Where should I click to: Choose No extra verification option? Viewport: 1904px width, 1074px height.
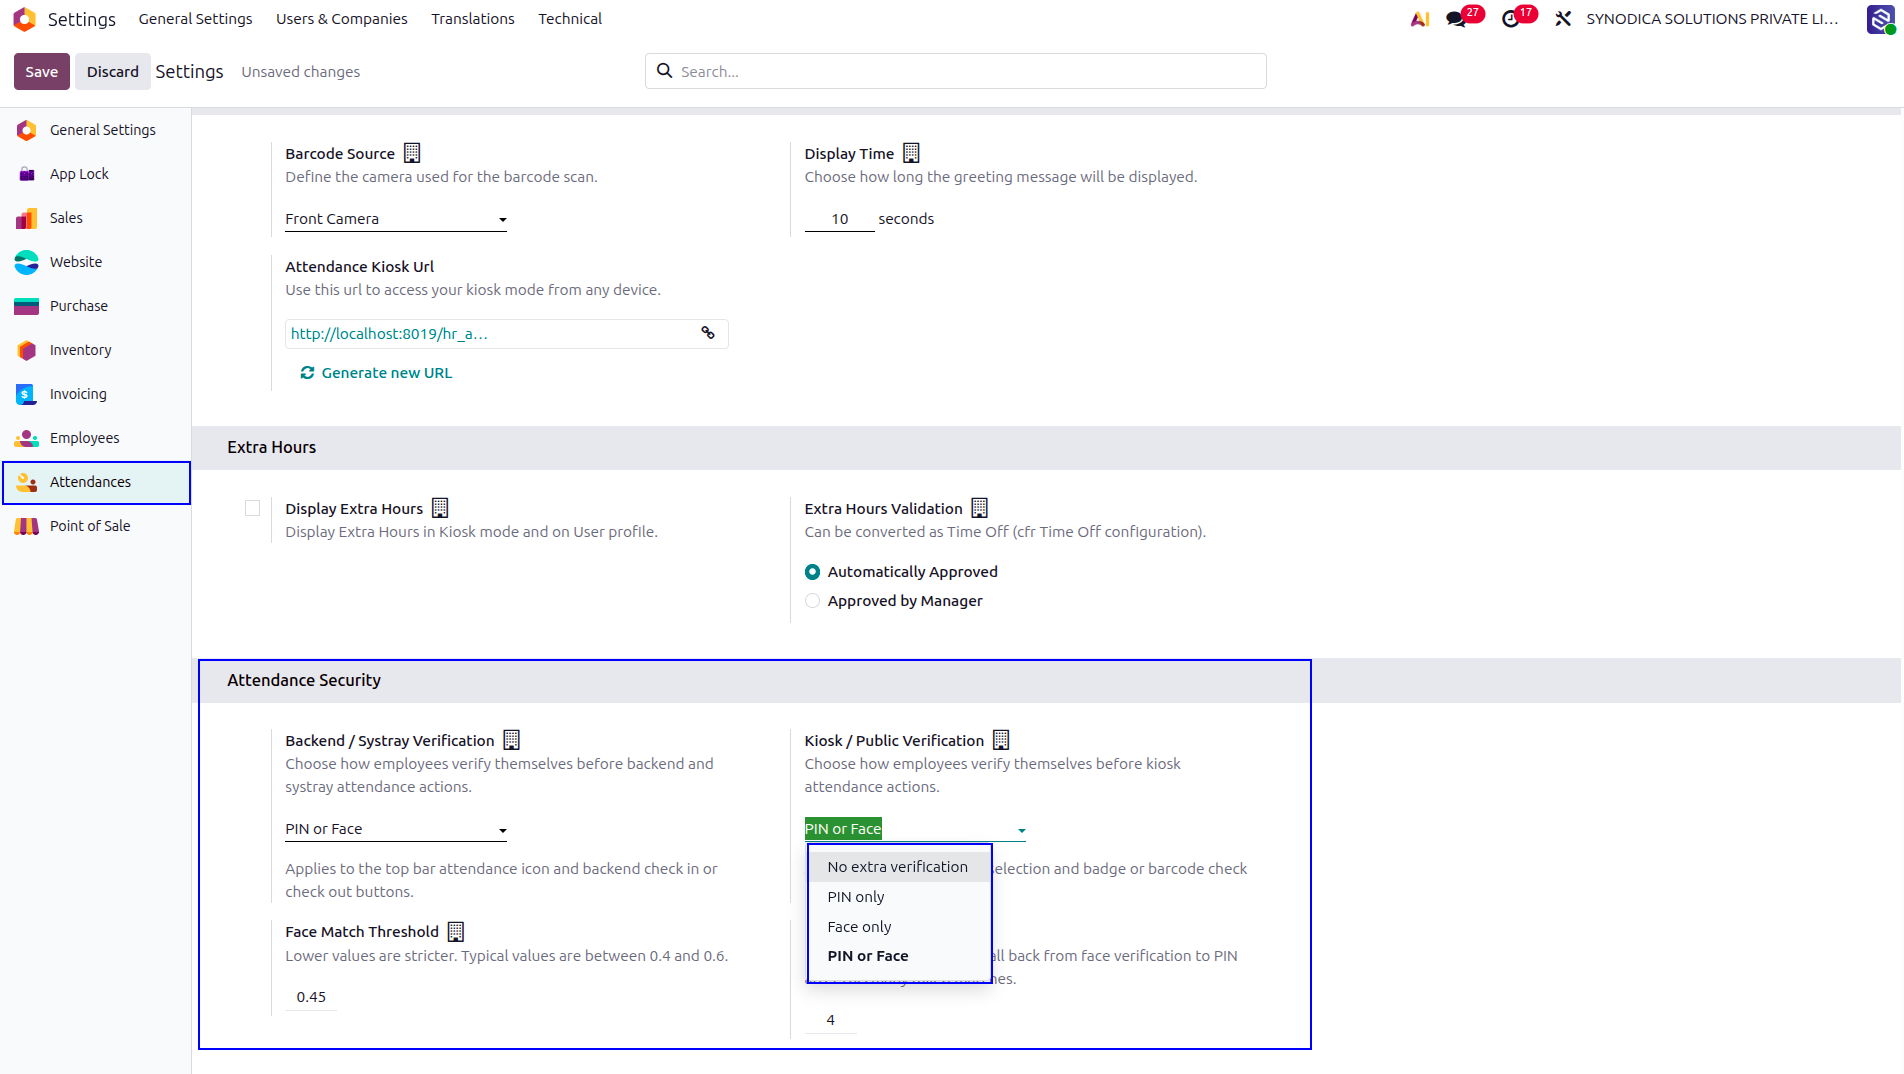click(898, 867)
